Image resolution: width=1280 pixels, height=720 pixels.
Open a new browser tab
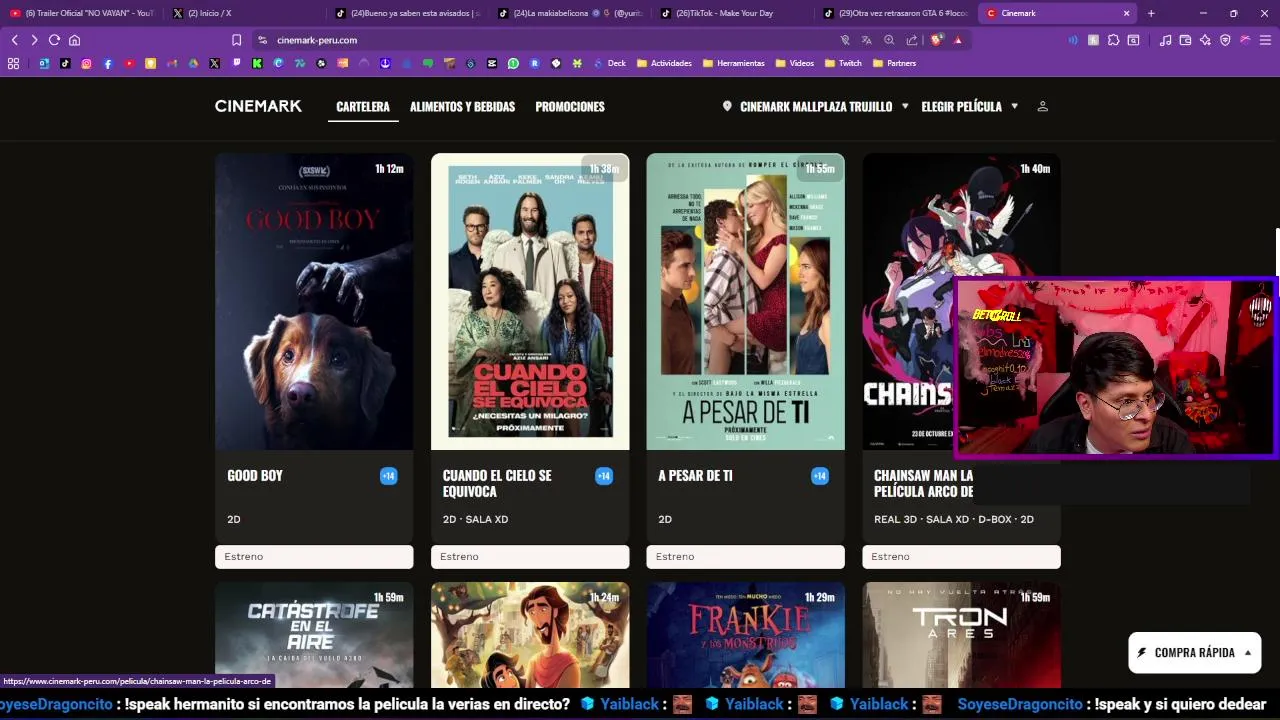click(1151, 13)
